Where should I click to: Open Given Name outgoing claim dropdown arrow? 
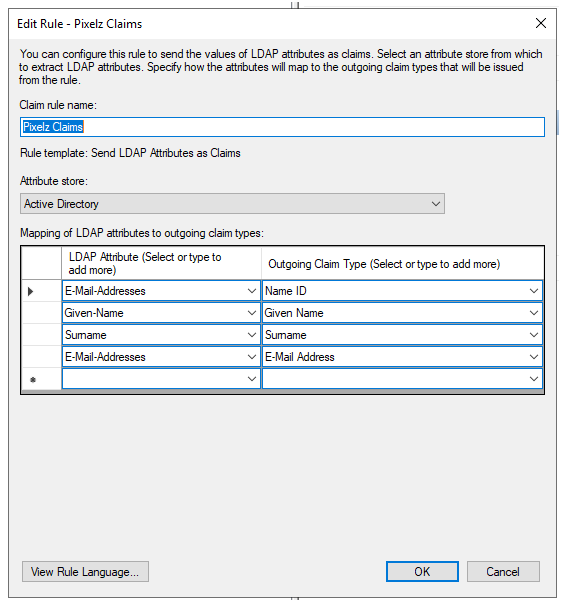coord(533,313)
